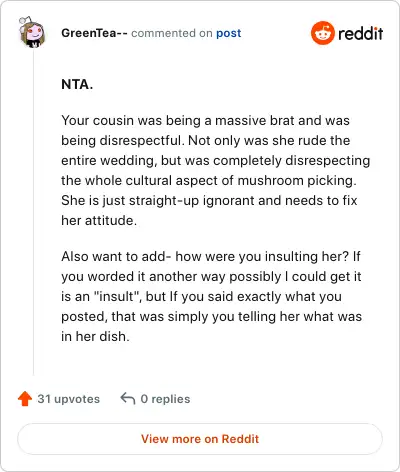The height and width of the screenshot is (472, 400).
Task: Click the line 'her attitude.'
Action: coord(99,220)
